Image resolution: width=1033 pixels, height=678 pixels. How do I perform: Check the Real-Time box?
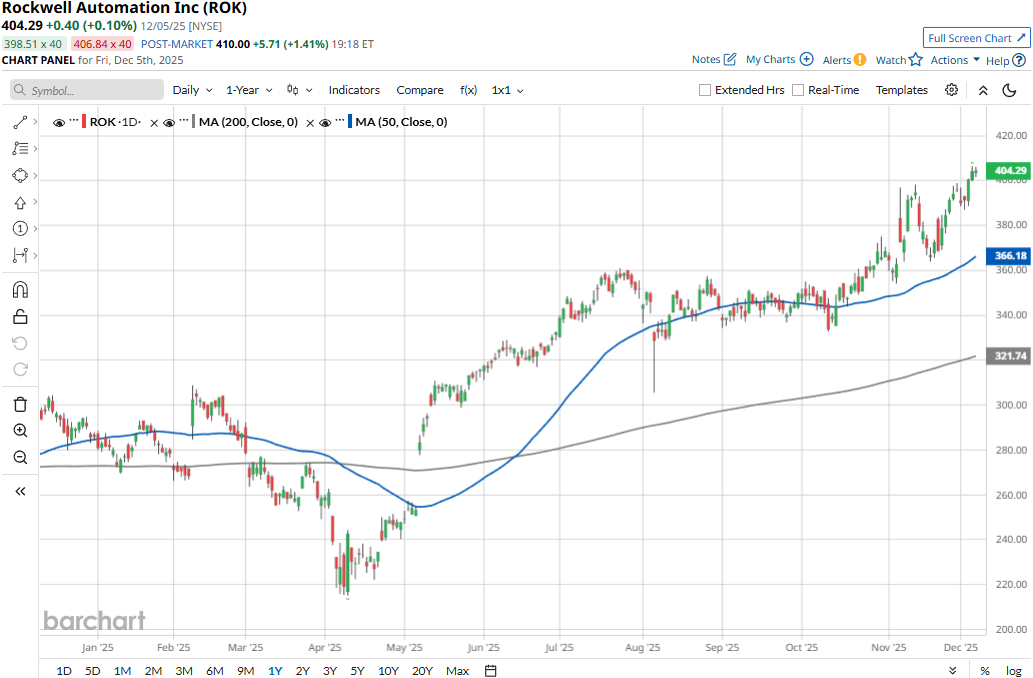[x=798, y=90]
